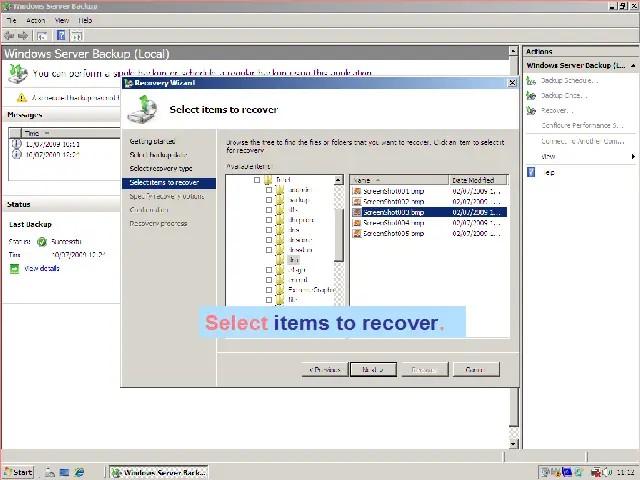Click Connect To Another Computer action
Image resolution: width=640 pixels, height=480 pixels.
point(582,141)
